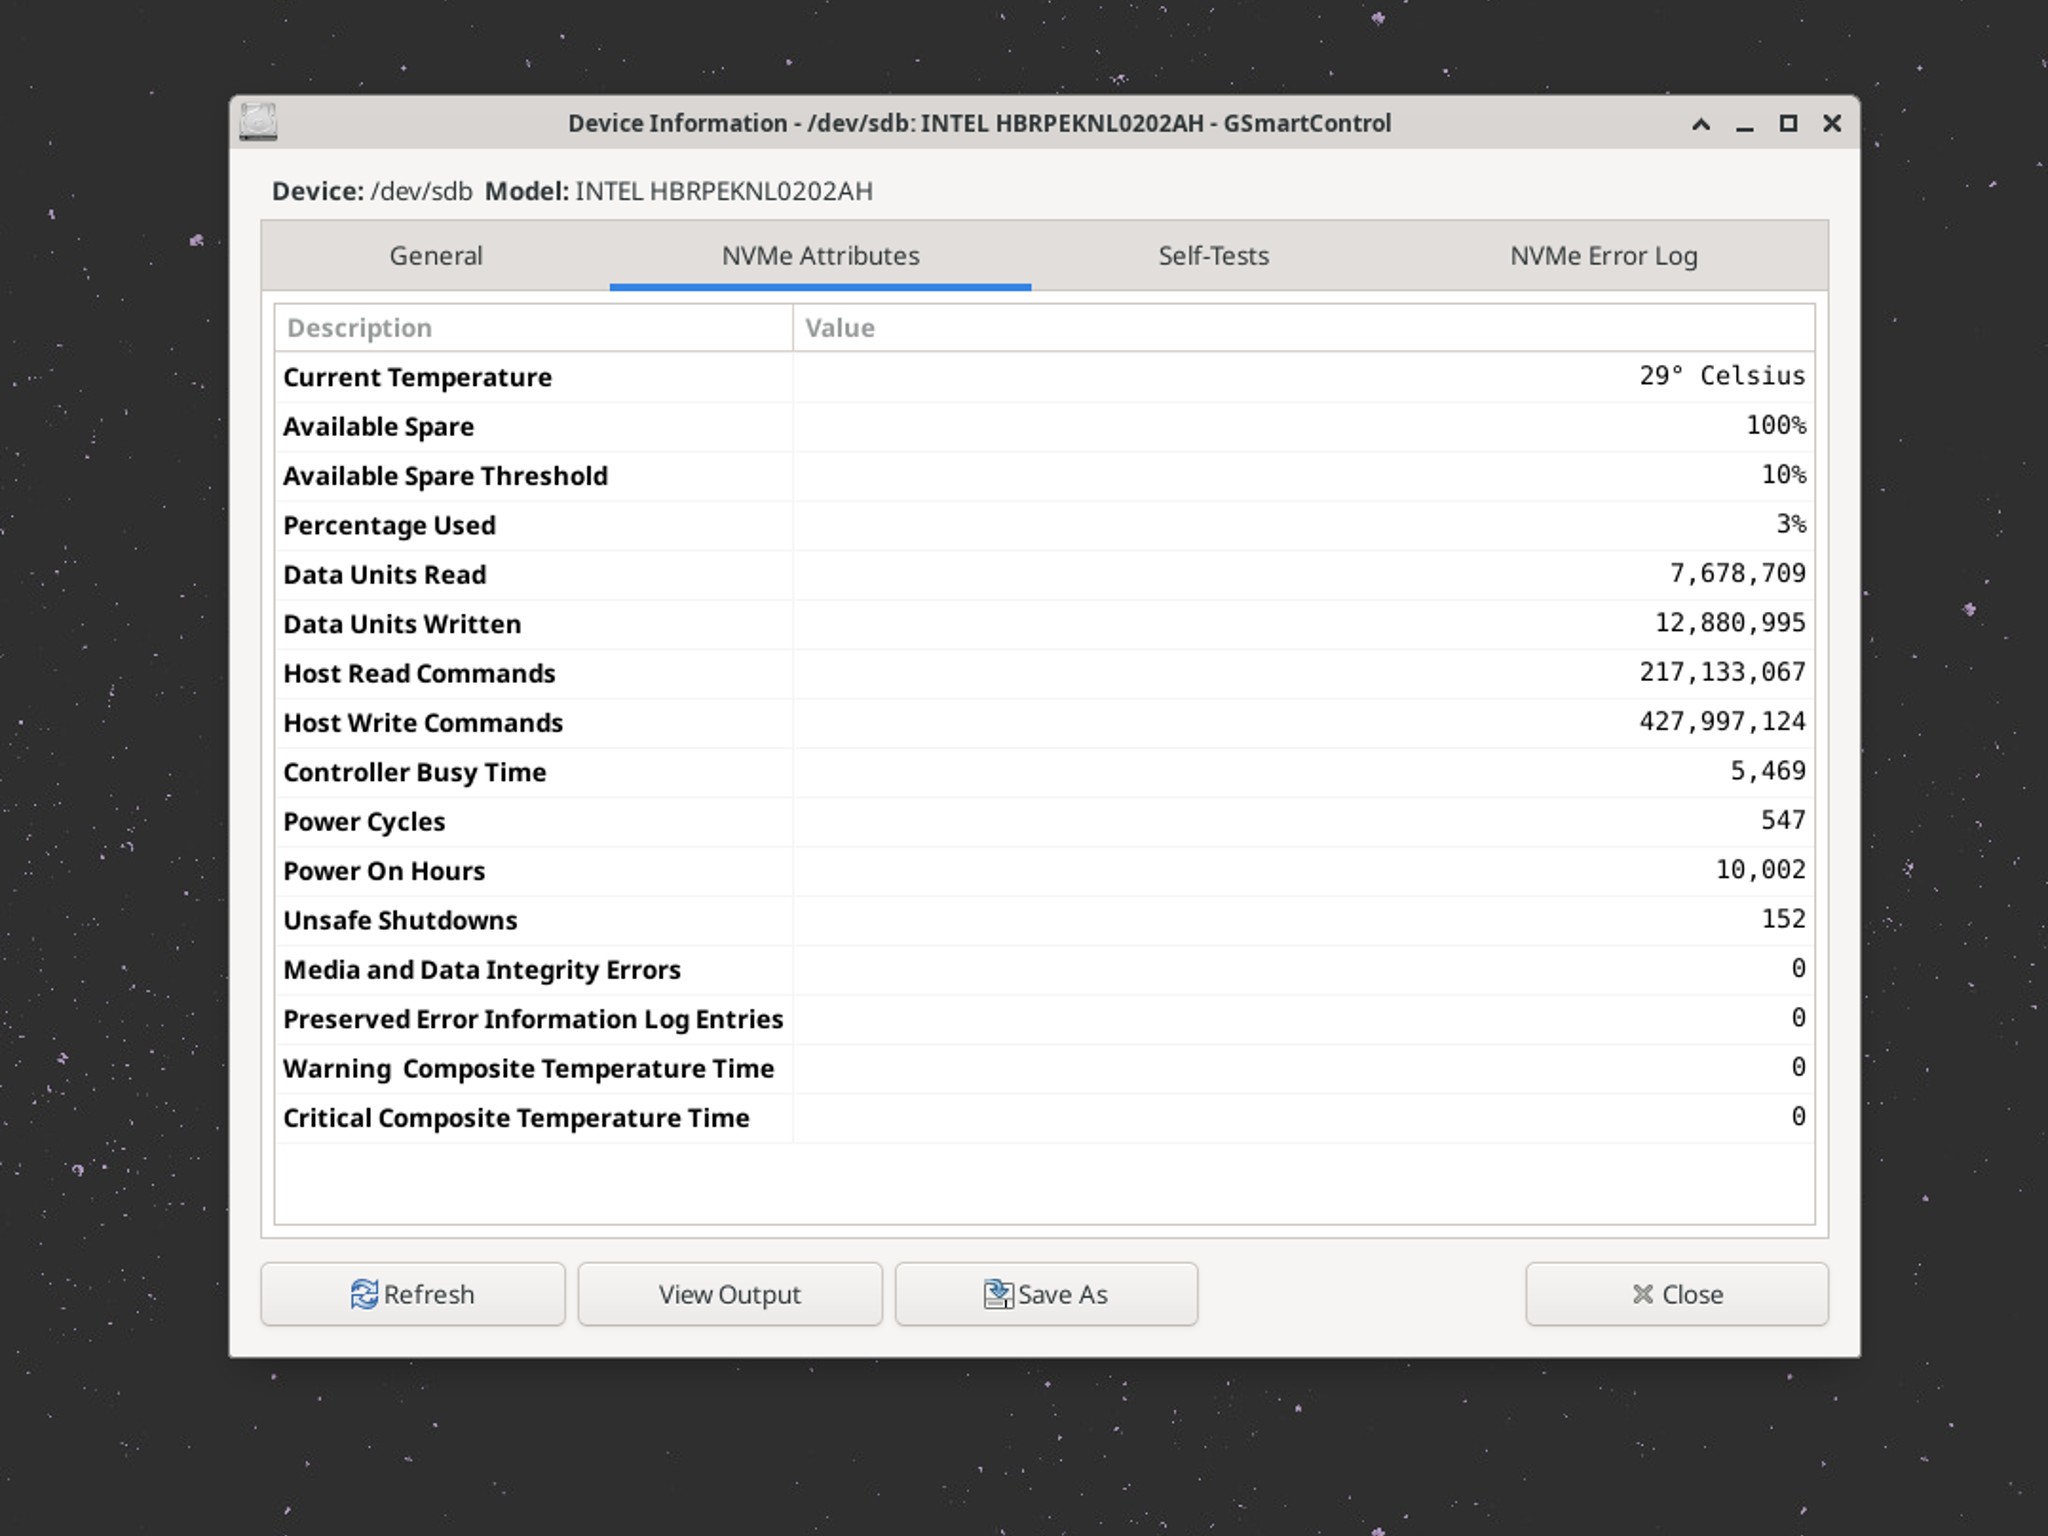Select the Host Read Commands row
Viewport: 2048px width, 1536px height.
coord(1045,673)
